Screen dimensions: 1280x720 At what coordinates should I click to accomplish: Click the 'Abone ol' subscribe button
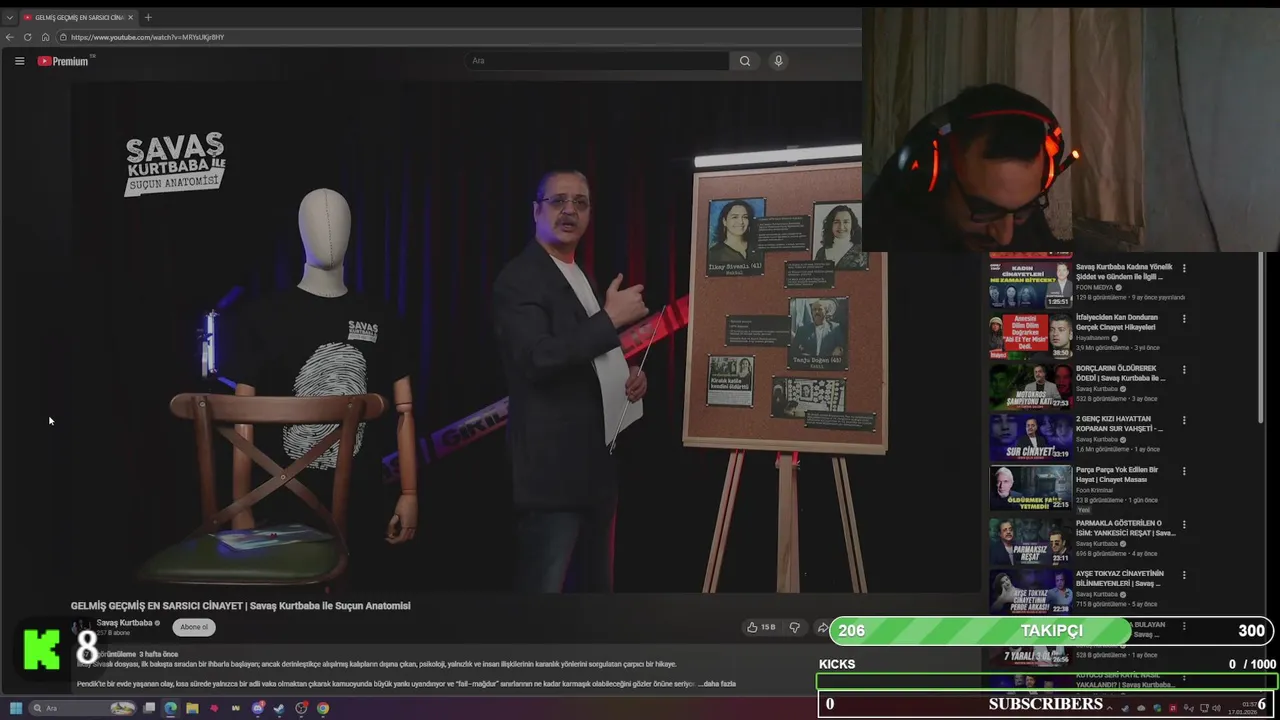[x=194, y=627]
